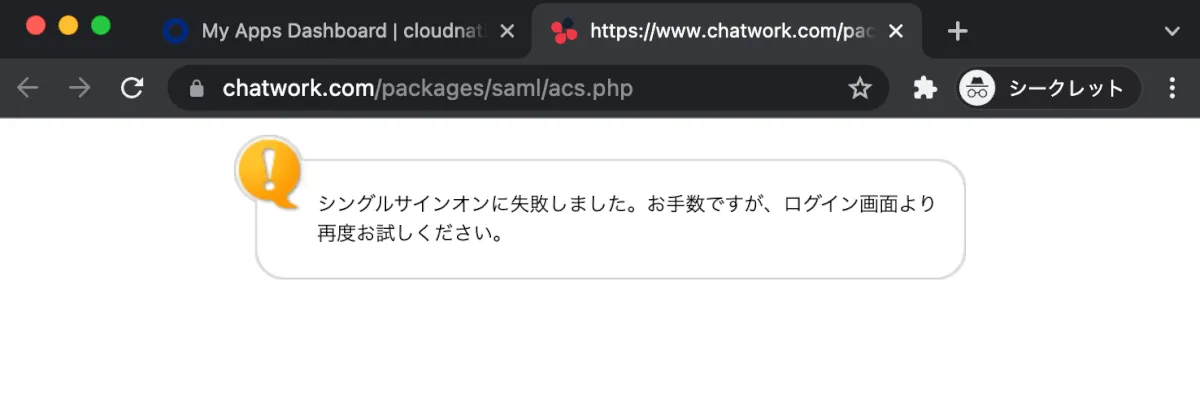Click the Chatwork tab favicon
The height and width of the screenshot is (411, 1200).
tap(564, 31)
